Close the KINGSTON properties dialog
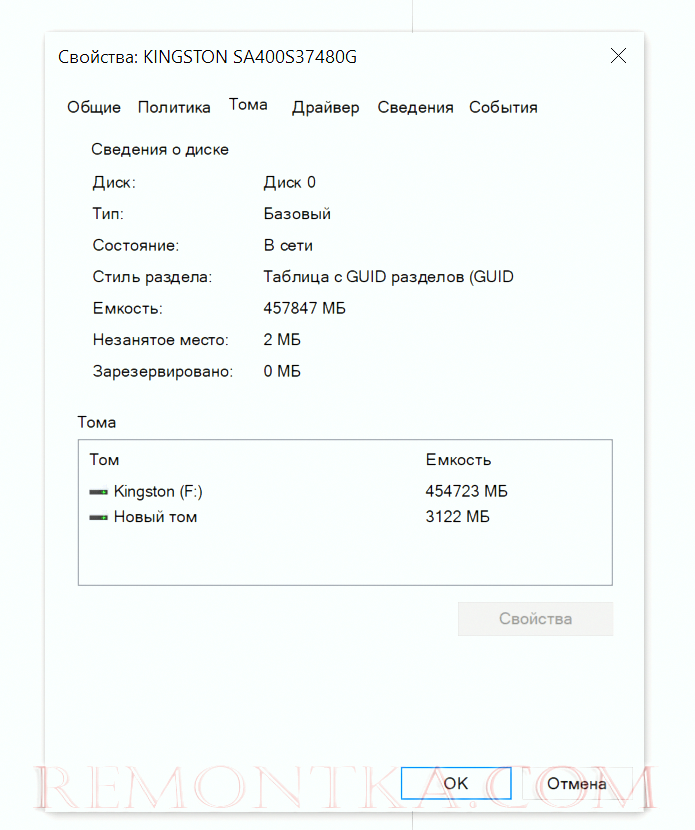This screenshot has height=830, width=695. pos(618,56)
